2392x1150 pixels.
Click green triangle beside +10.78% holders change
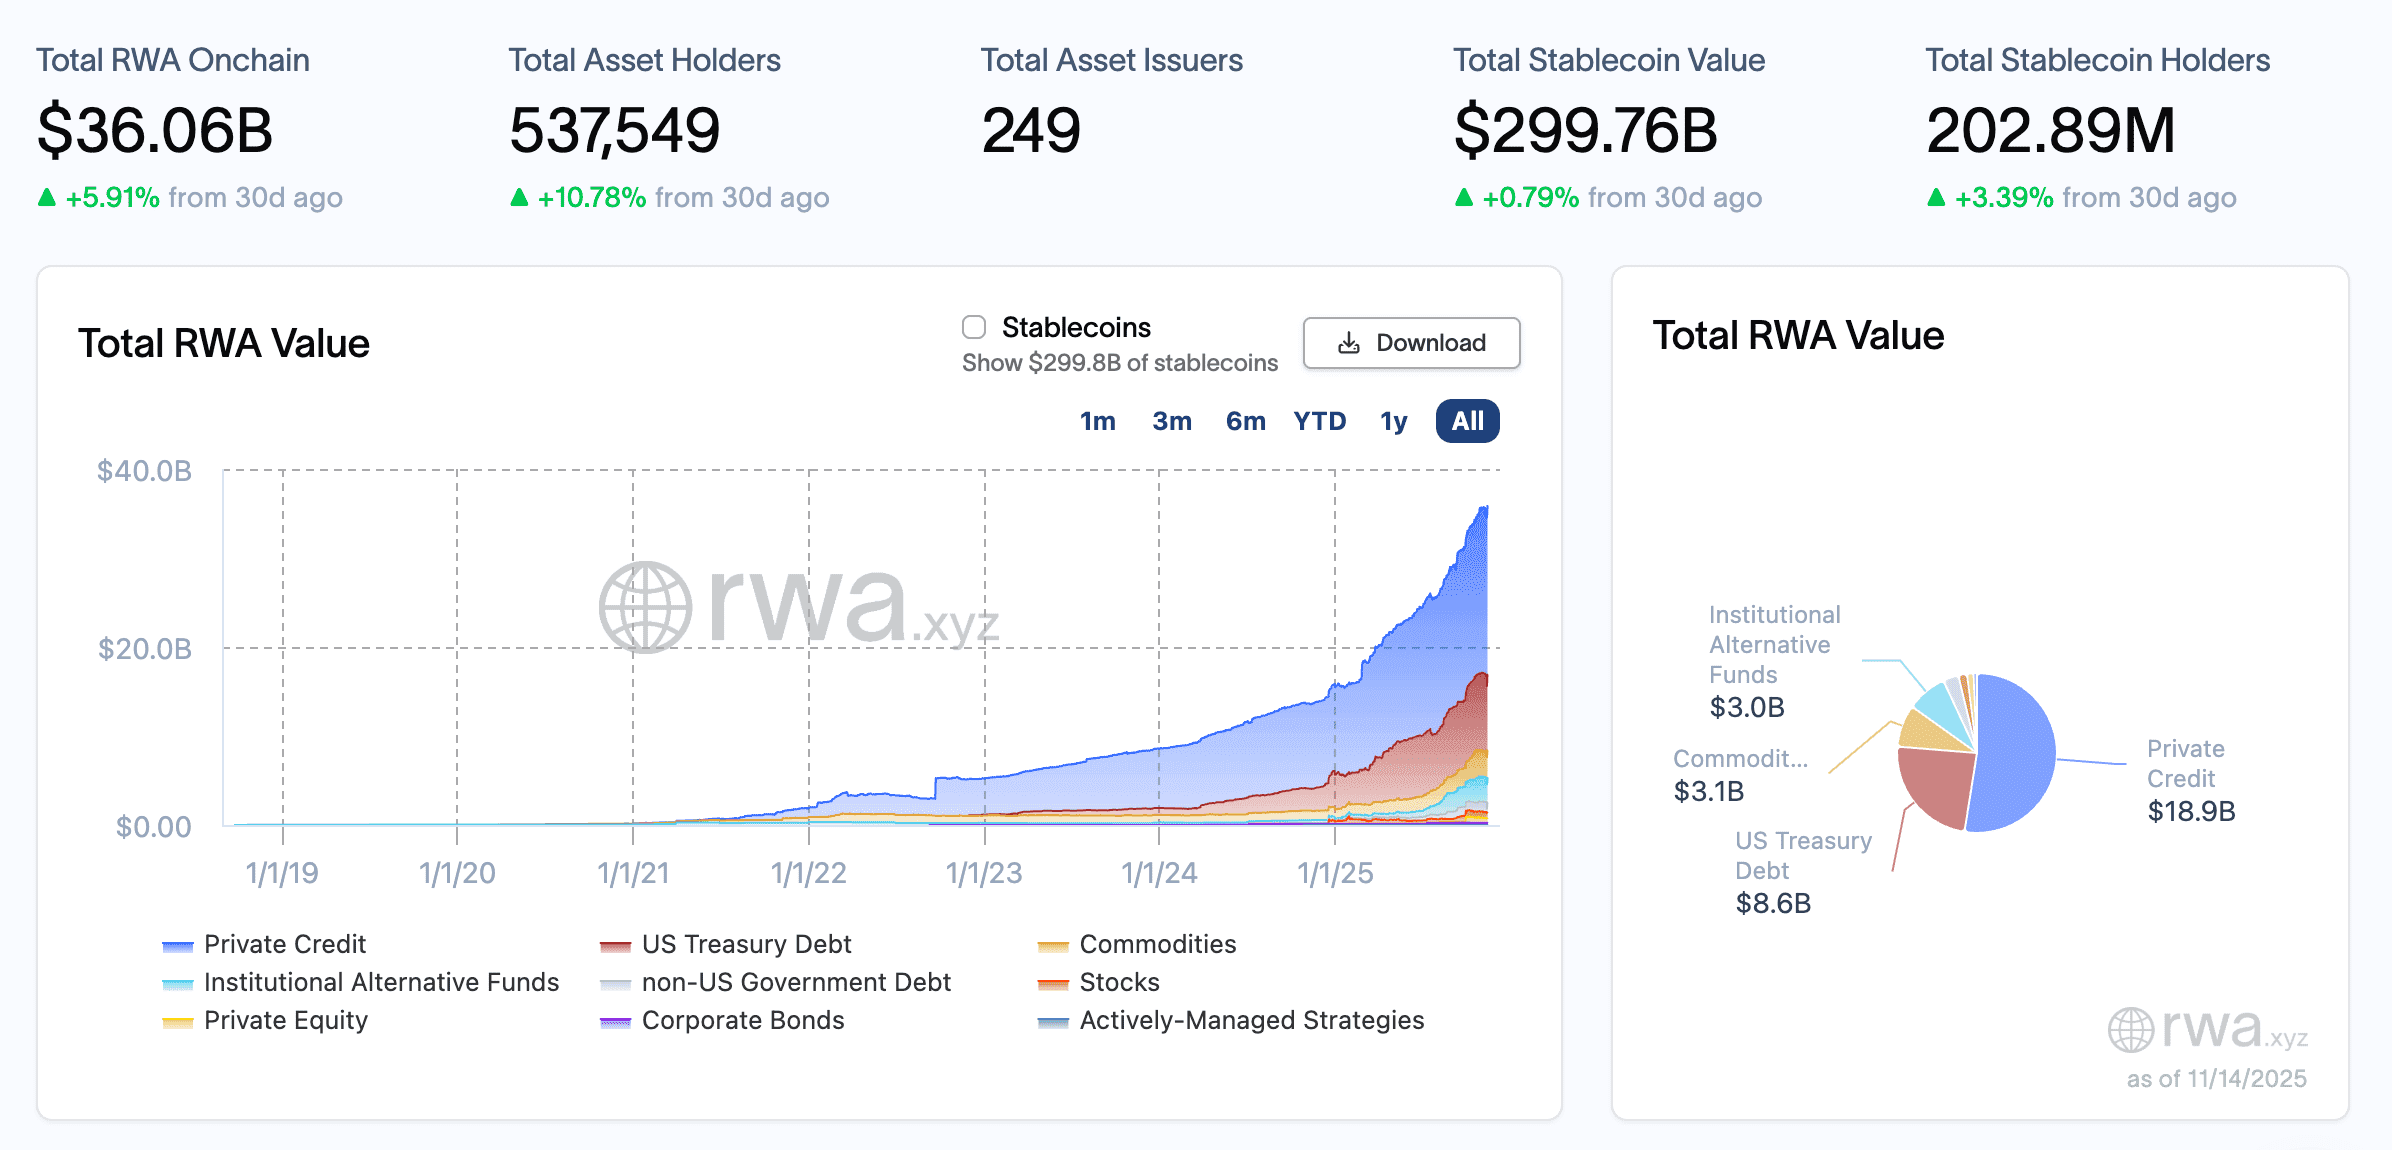pyautogui.click(x=518, y=197)
